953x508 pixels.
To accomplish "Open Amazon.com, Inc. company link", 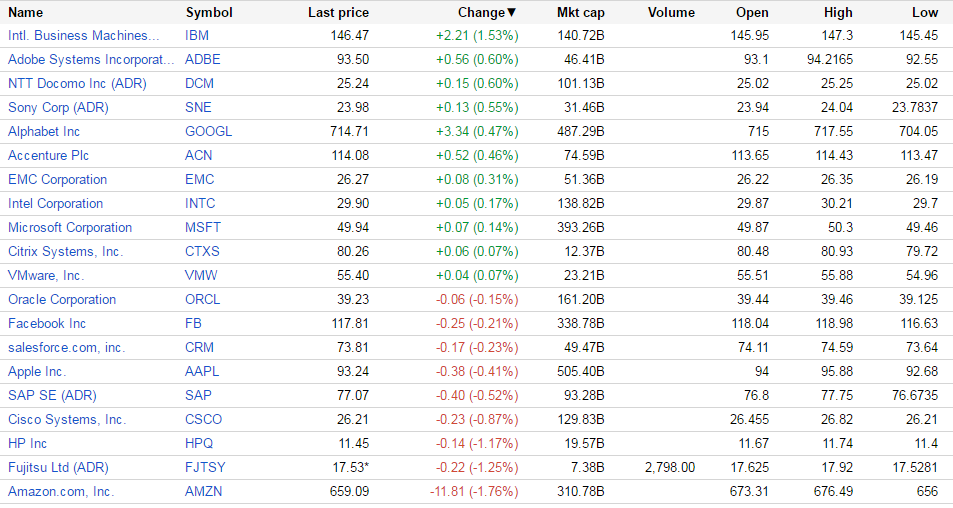I will [61, 491].
